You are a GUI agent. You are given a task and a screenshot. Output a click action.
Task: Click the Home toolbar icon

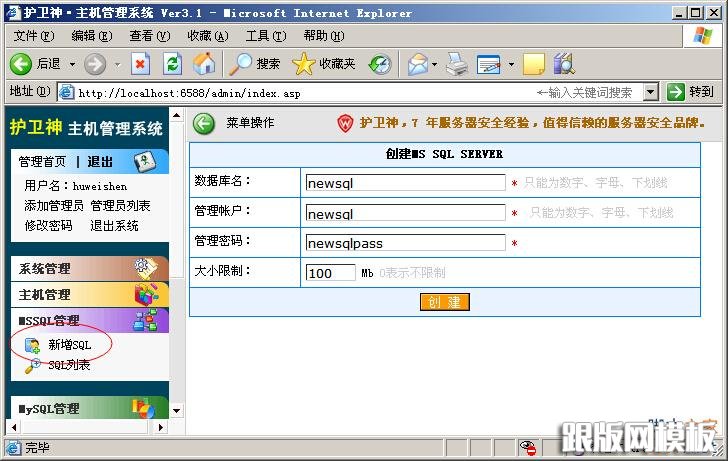coord(204,64)
